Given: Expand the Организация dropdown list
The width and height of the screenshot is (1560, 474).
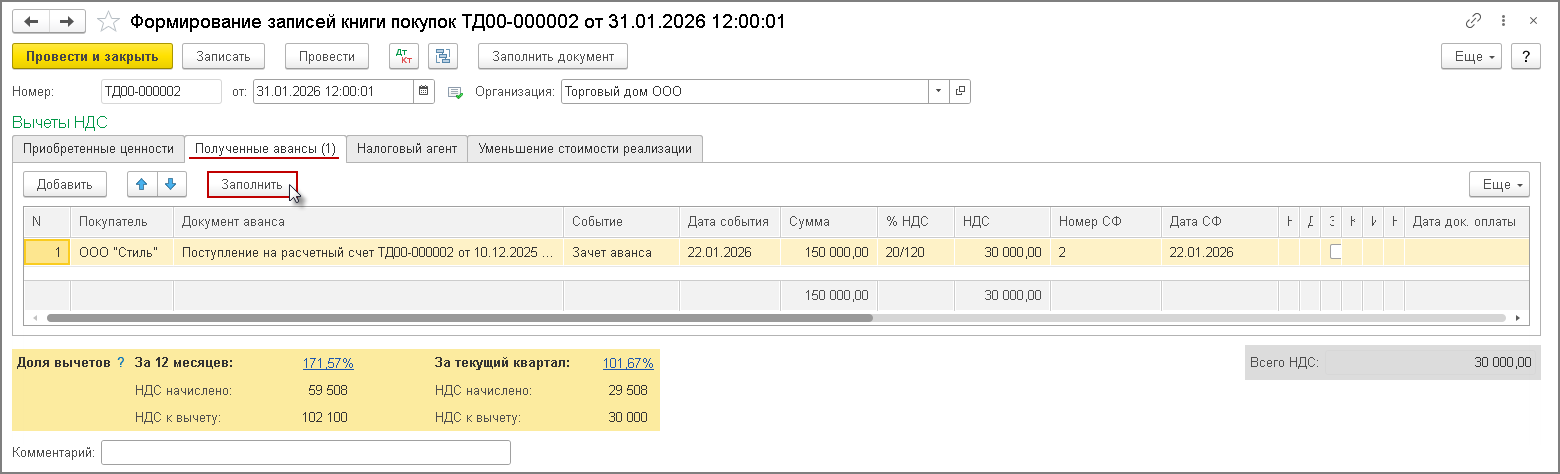Looking at the screenshot, I should point(939,91).
